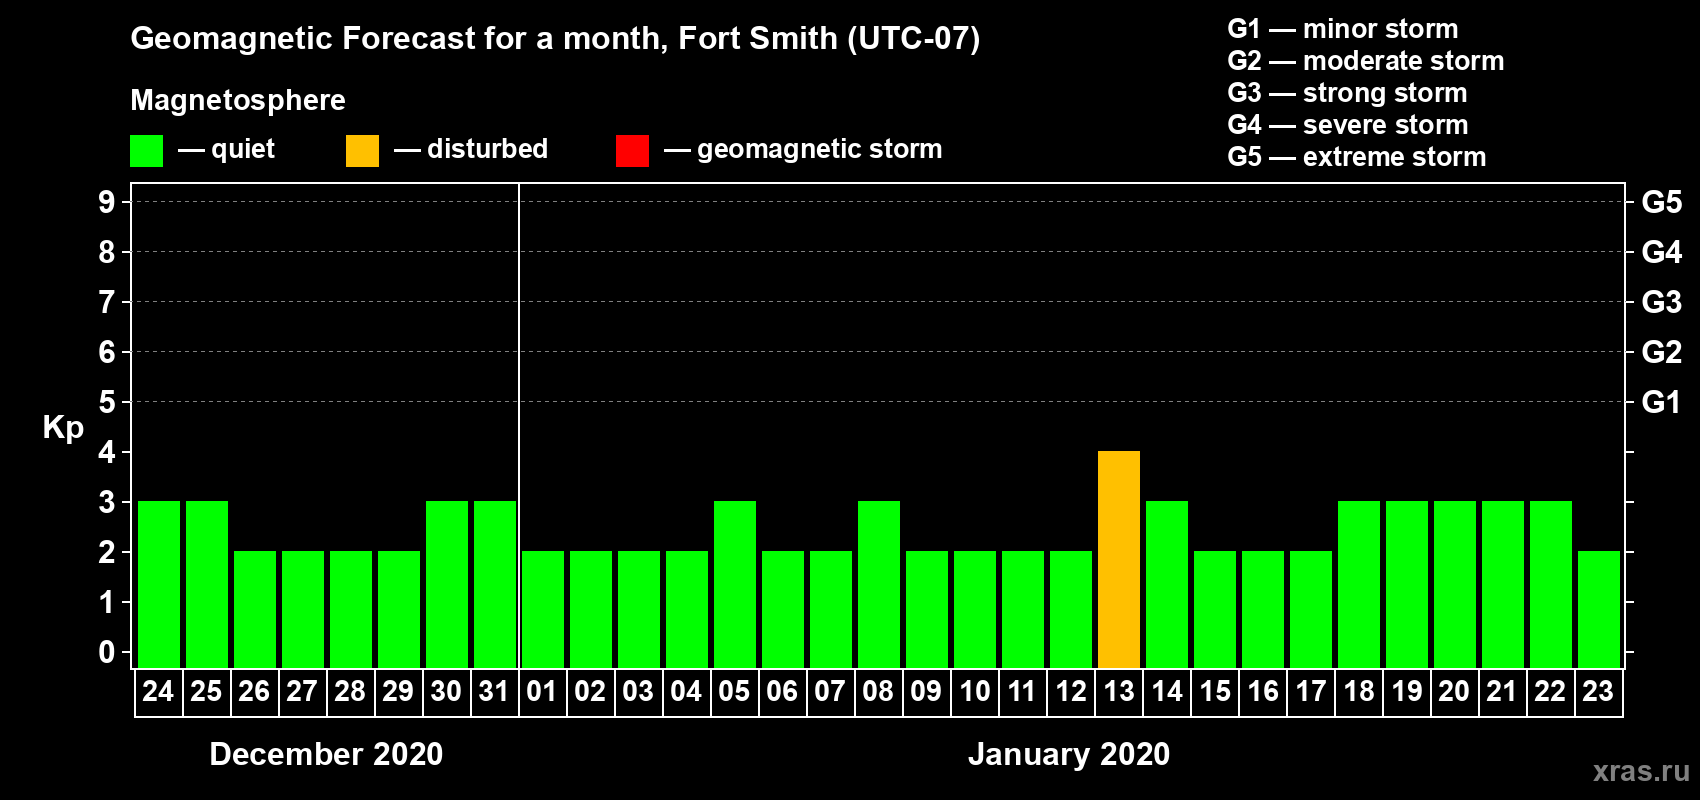
Task: Click the 'Magnetosphere' heading
Action: click(x=238, y=100)
